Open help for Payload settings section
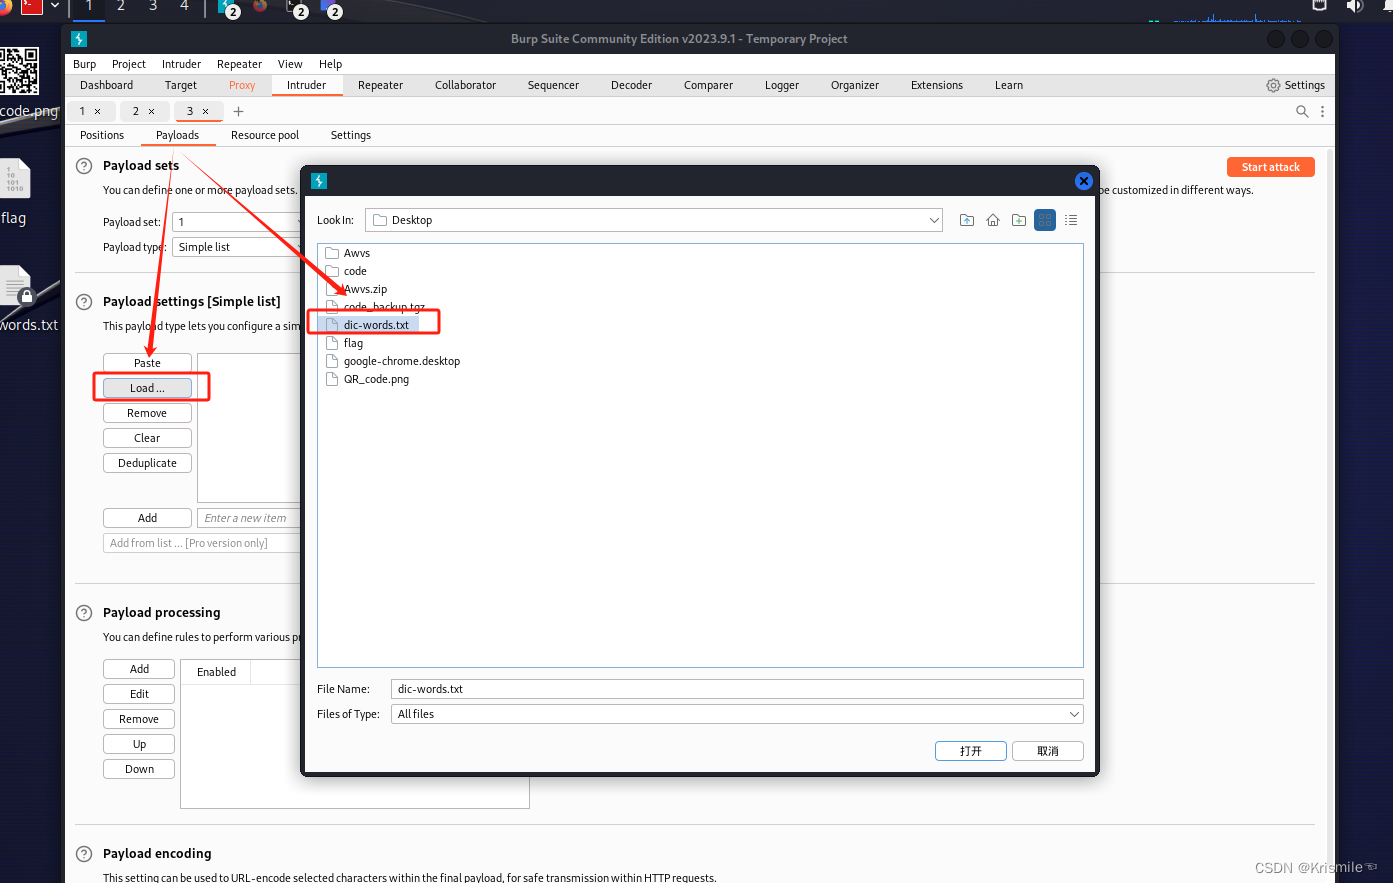The height and width of the screenshot is (883, 1393). 84,302
